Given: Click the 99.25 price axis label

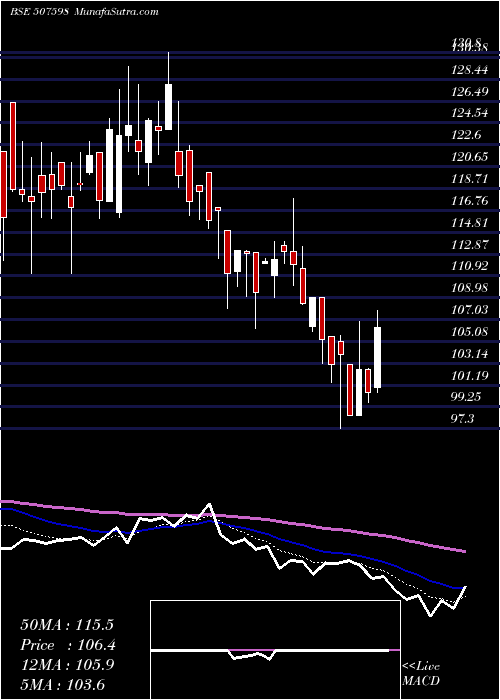Looking at the screenshot, I should tap(467, 397).
